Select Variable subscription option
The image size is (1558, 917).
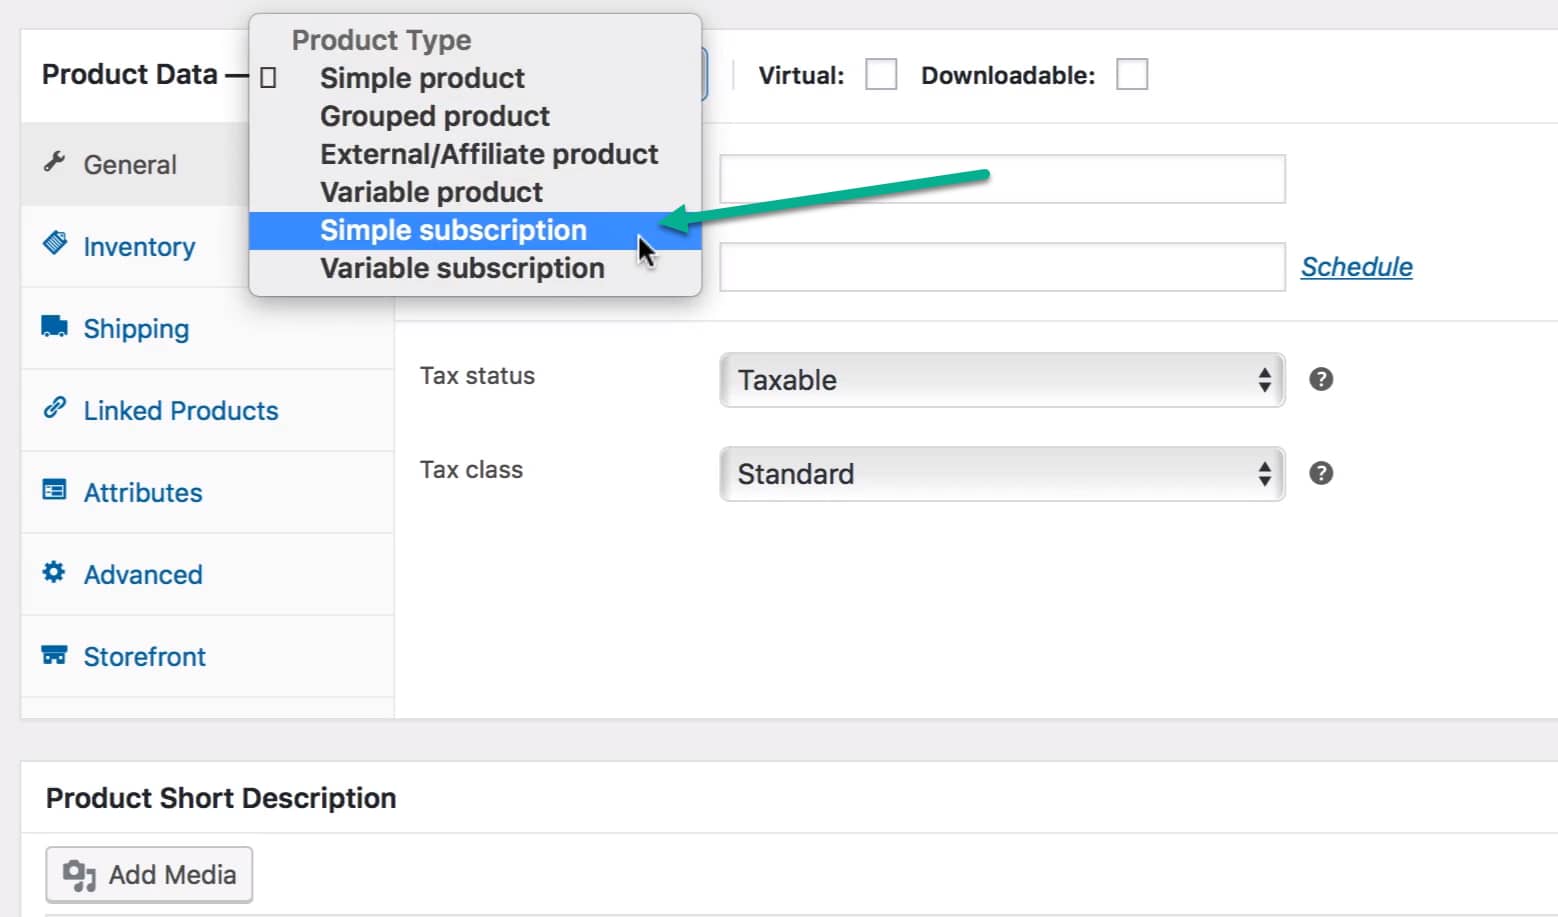pos(462,269)
